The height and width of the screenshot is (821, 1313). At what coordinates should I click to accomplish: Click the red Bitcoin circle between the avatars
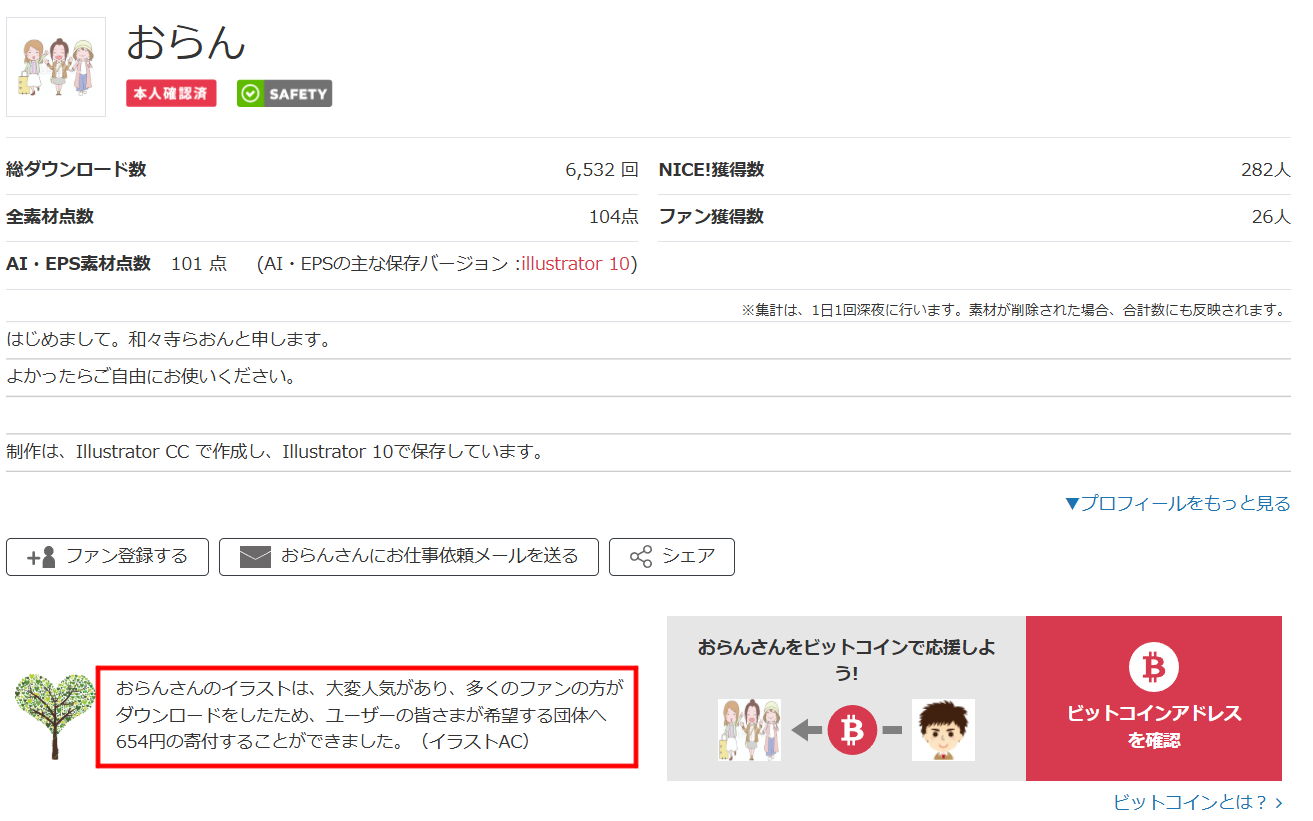852,730
